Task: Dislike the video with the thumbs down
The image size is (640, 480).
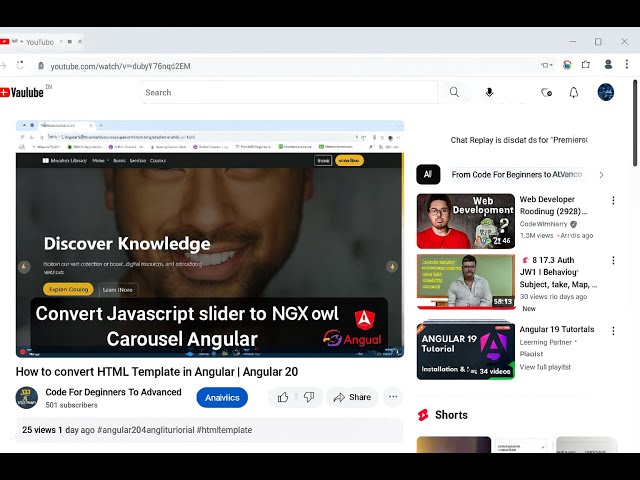Action: (309, 397)
